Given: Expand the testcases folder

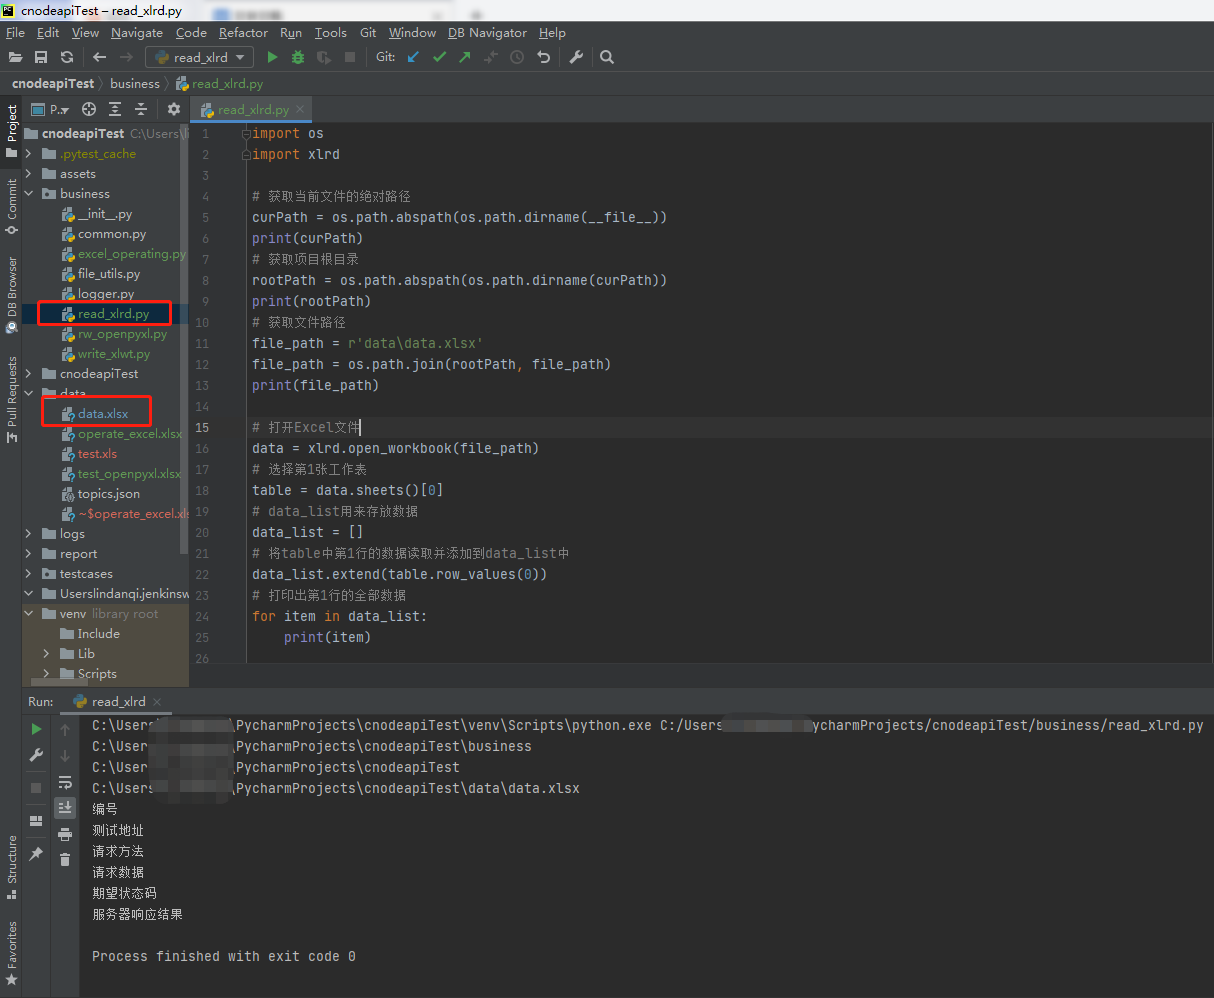Looking at the screenshot, I should (x=29, y=574).
